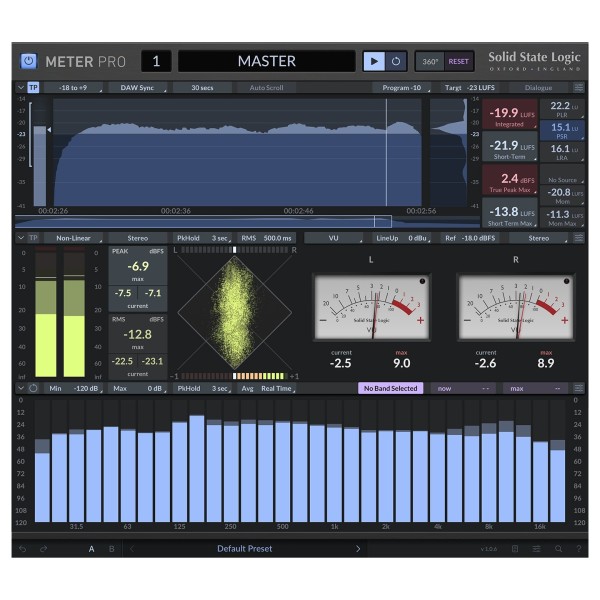
Task: Open spectrum section hamburger menu icon
Action: 579,388
